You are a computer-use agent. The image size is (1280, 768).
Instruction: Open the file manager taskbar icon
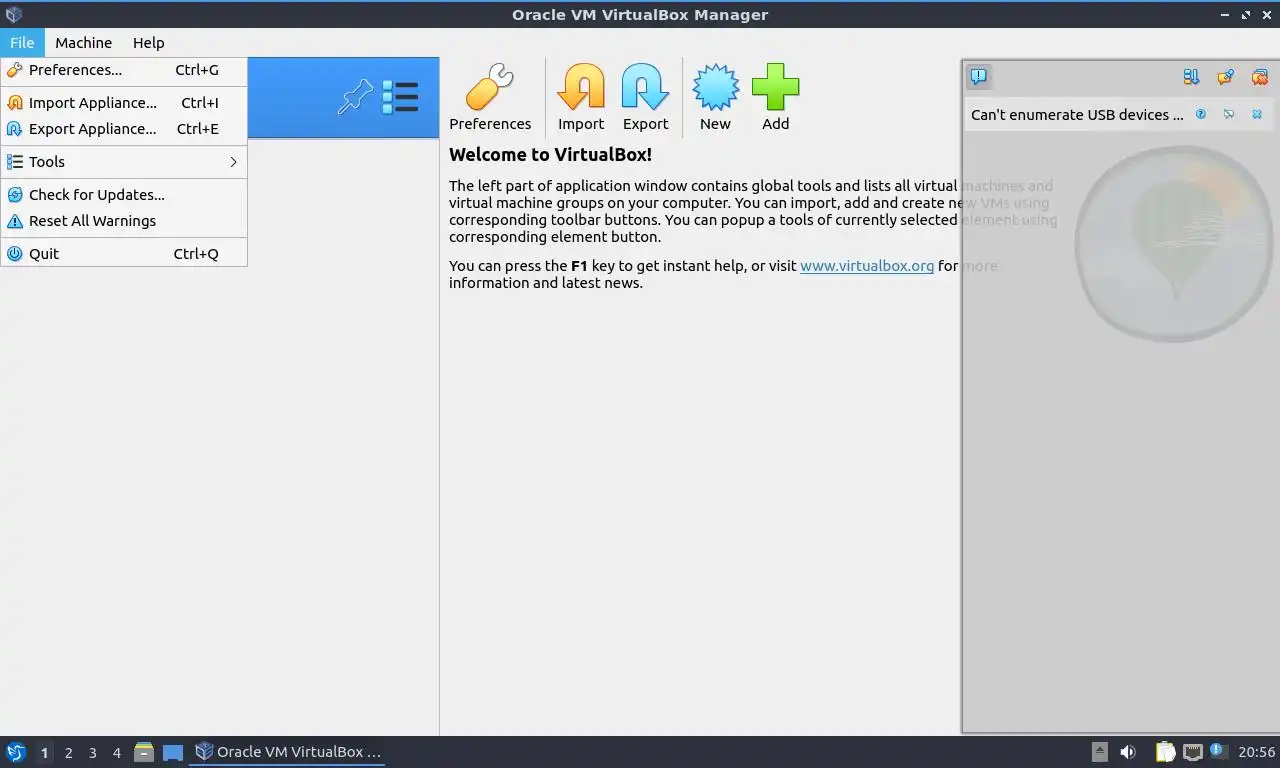pos(144,752)
